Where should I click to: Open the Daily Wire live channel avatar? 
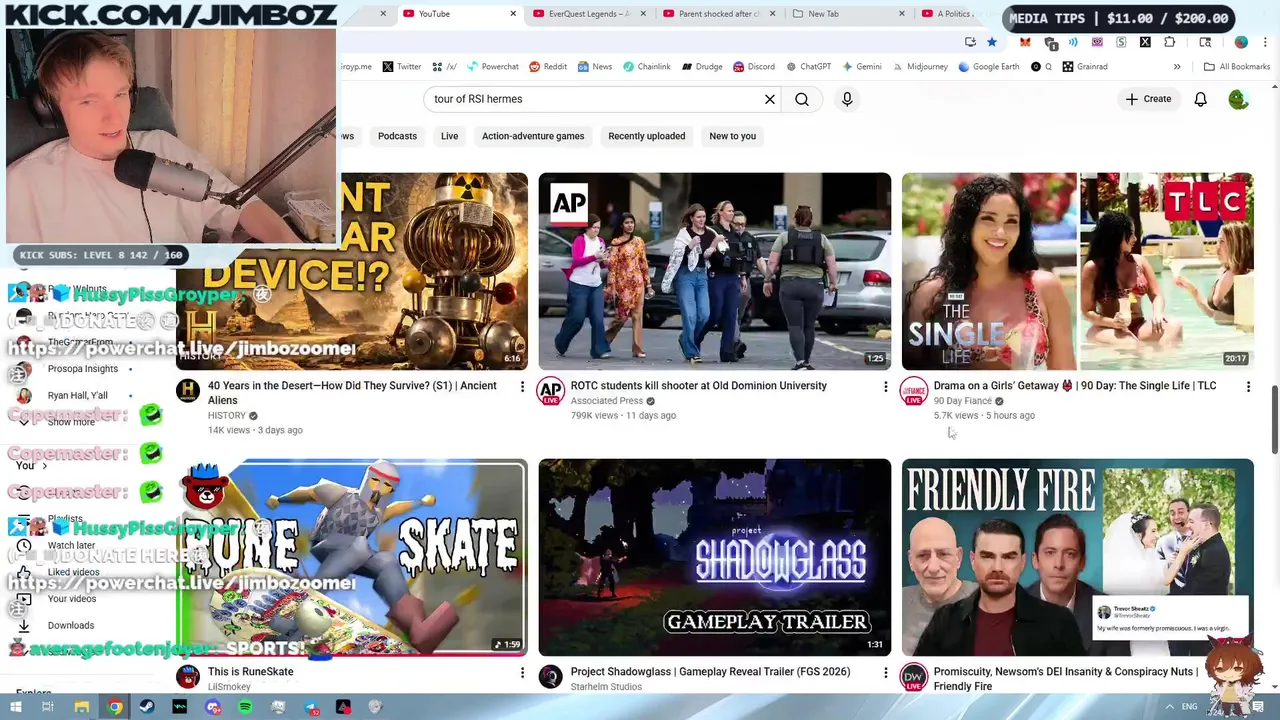(x=914, y=677)
